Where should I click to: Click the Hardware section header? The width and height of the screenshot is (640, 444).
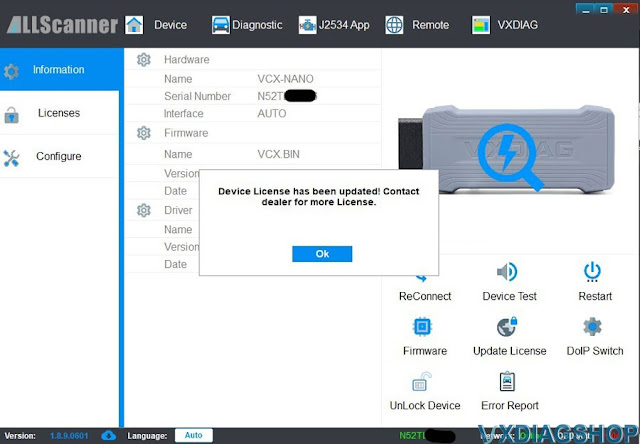point(187,60)
